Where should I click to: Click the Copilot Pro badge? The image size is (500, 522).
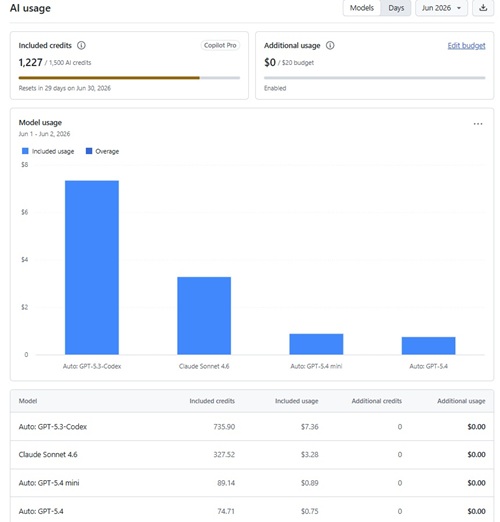[x=220, y=45]
